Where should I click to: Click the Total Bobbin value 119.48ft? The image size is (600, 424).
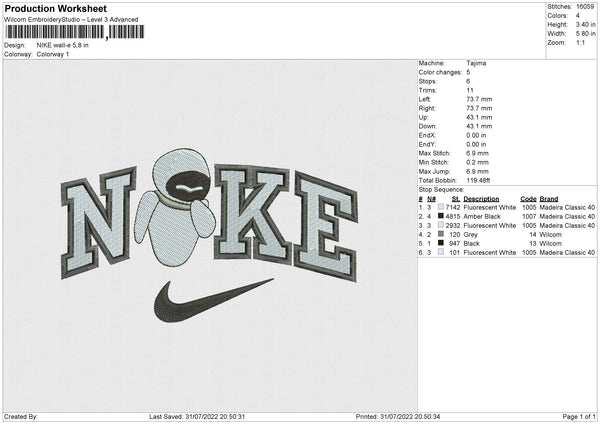point(478,180)
